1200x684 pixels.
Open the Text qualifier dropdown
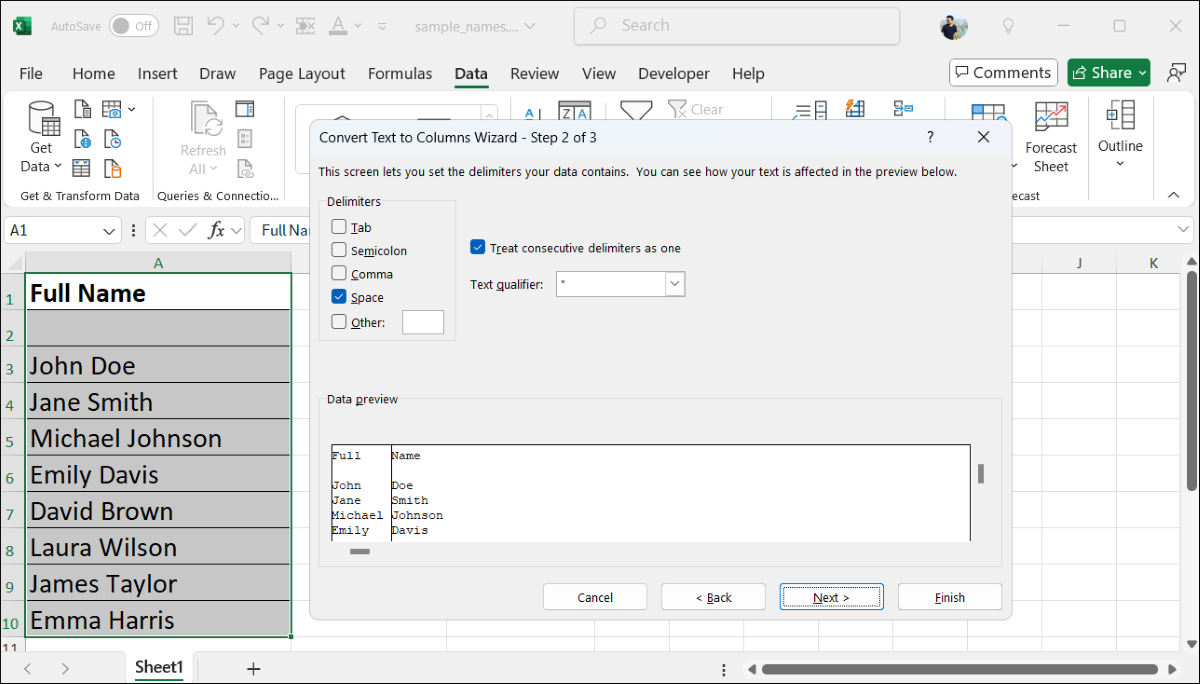pos(675,284)
